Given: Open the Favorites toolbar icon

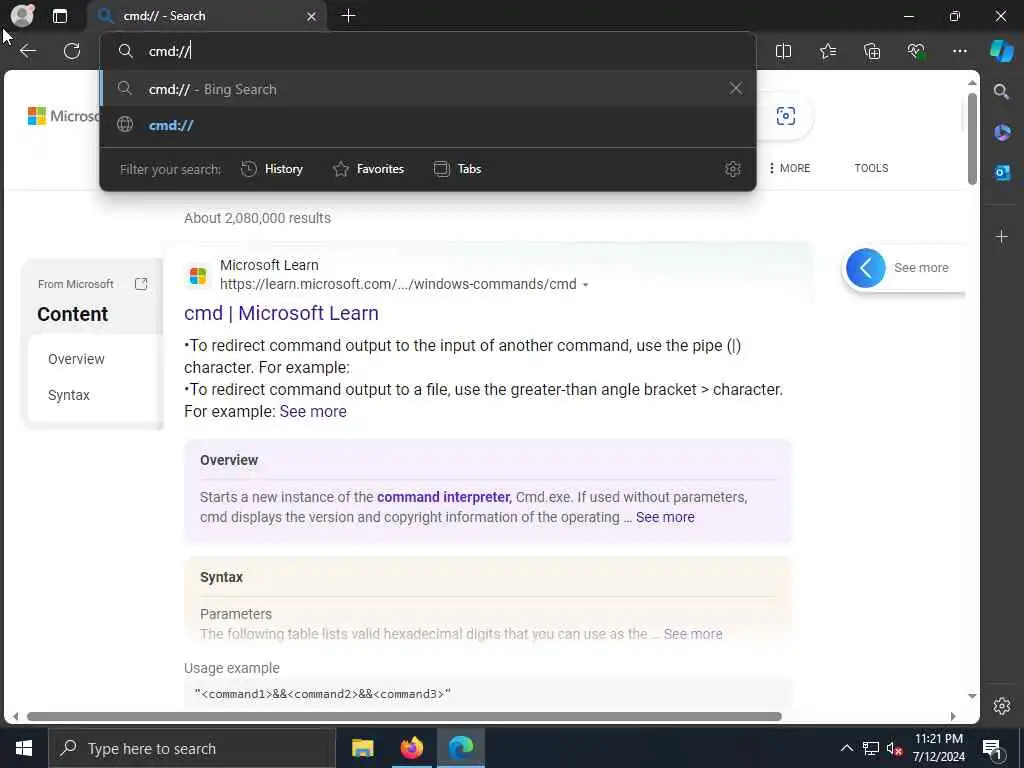Looking at the screenshot, I should 827,51.
